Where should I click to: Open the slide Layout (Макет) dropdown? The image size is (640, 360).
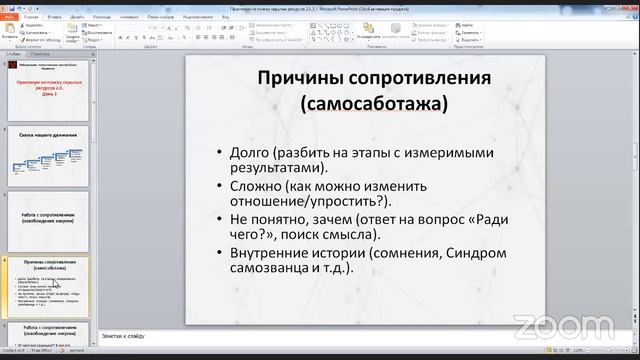(92, 25)
